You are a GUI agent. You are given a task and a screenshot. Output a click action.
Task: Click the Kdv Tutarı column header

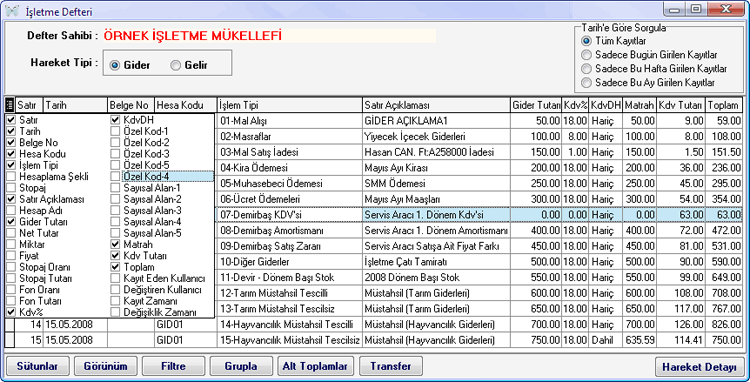(x=681, y=105)
